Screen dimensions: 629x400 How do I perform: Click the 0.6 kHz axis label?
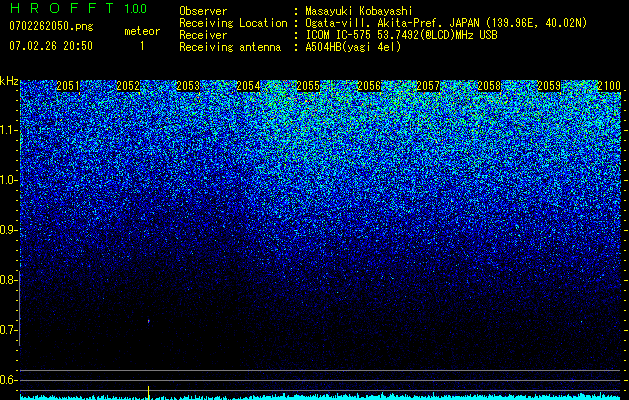point(9,380)
